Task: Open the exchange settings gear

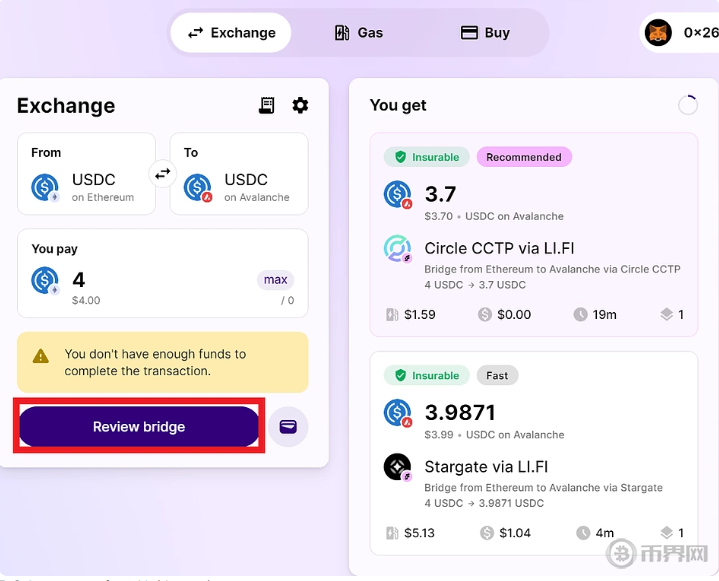Action: (300, 106)
